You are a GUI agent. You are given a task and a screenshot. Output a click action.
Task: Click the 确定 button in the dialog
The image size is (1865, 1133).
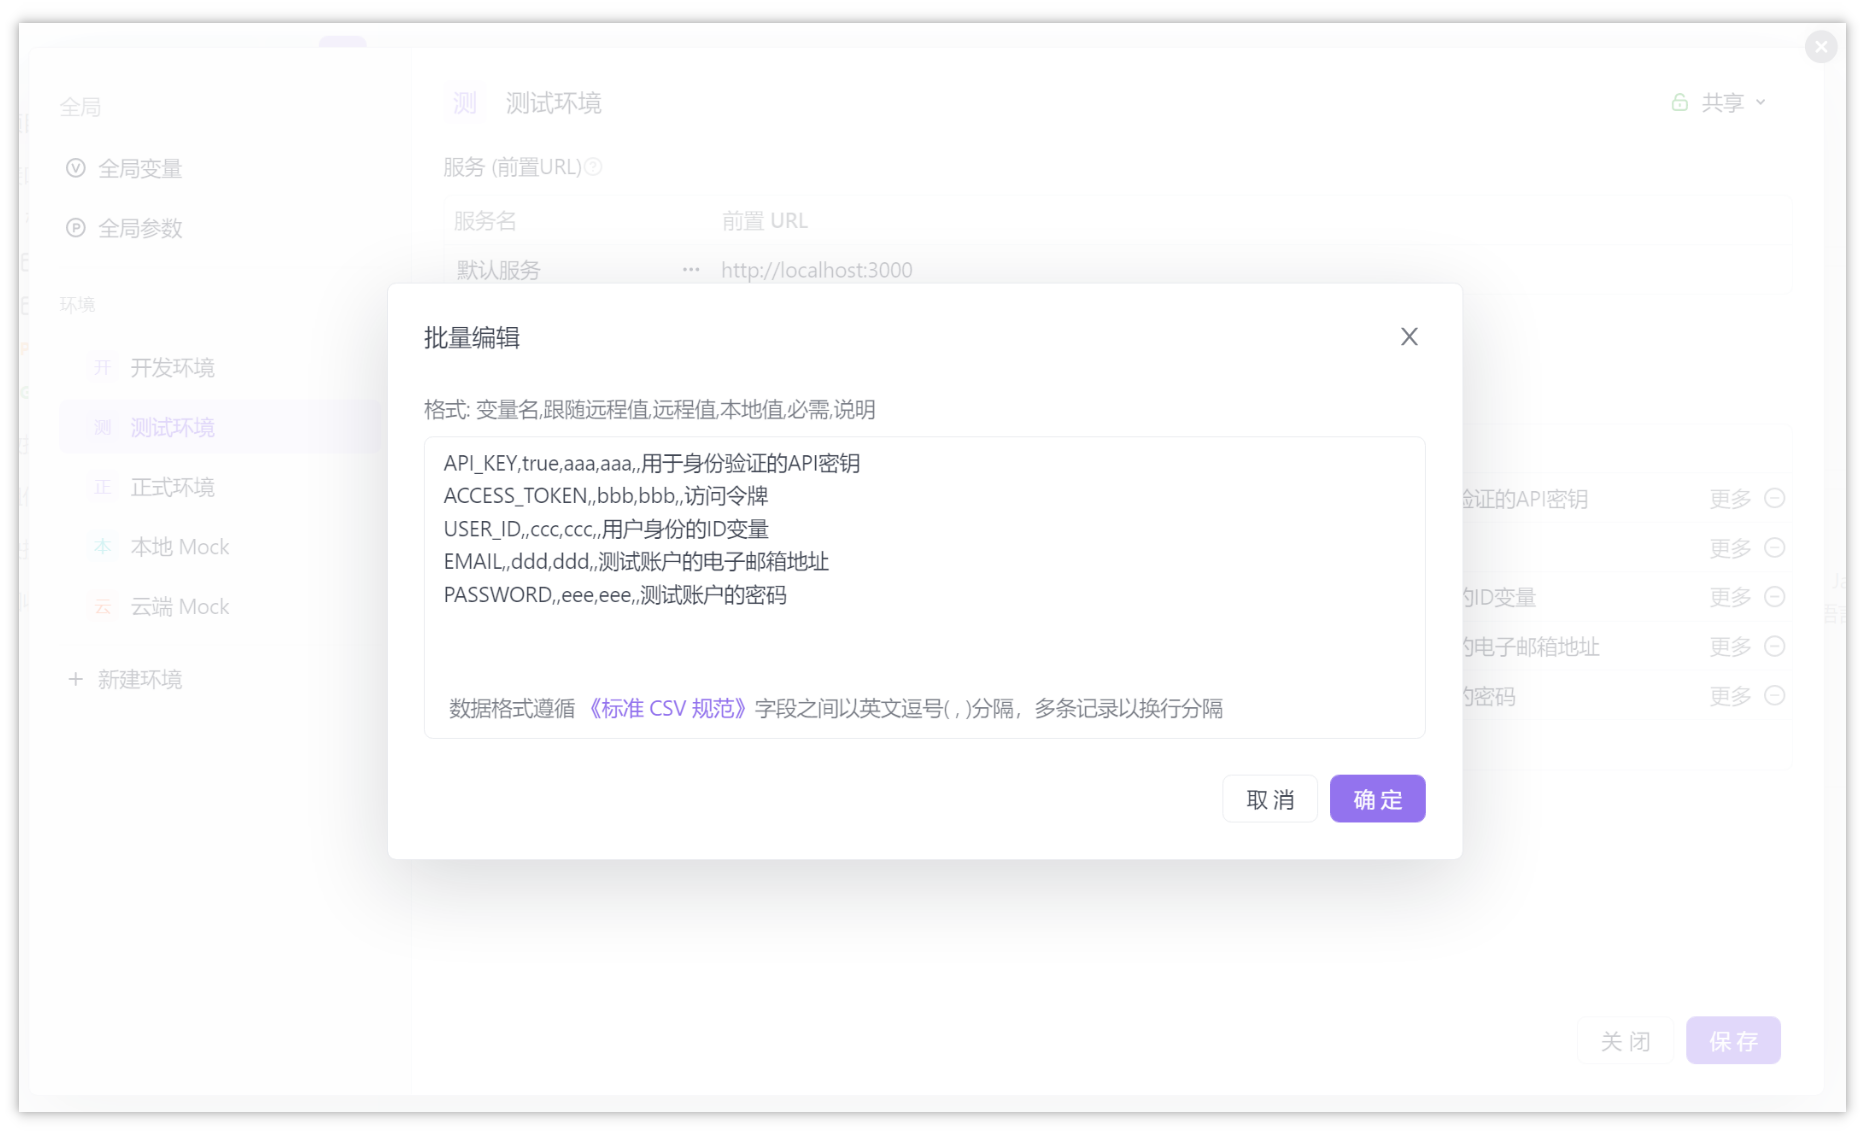(x=1377, y=799)
